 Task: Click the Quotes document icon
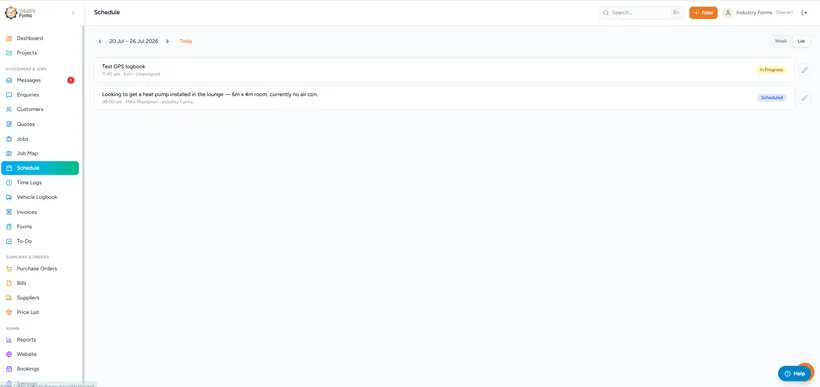click(9, 124)
